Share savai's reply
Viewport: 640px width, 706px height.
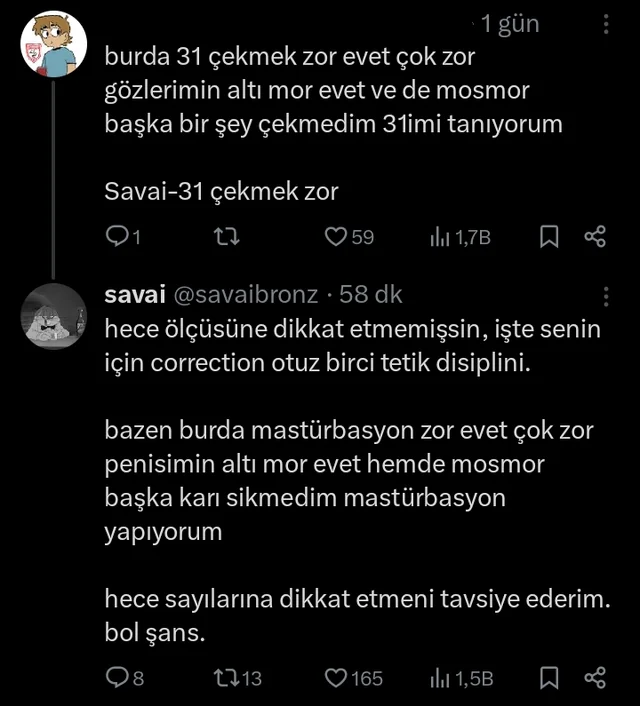(595, 678)
